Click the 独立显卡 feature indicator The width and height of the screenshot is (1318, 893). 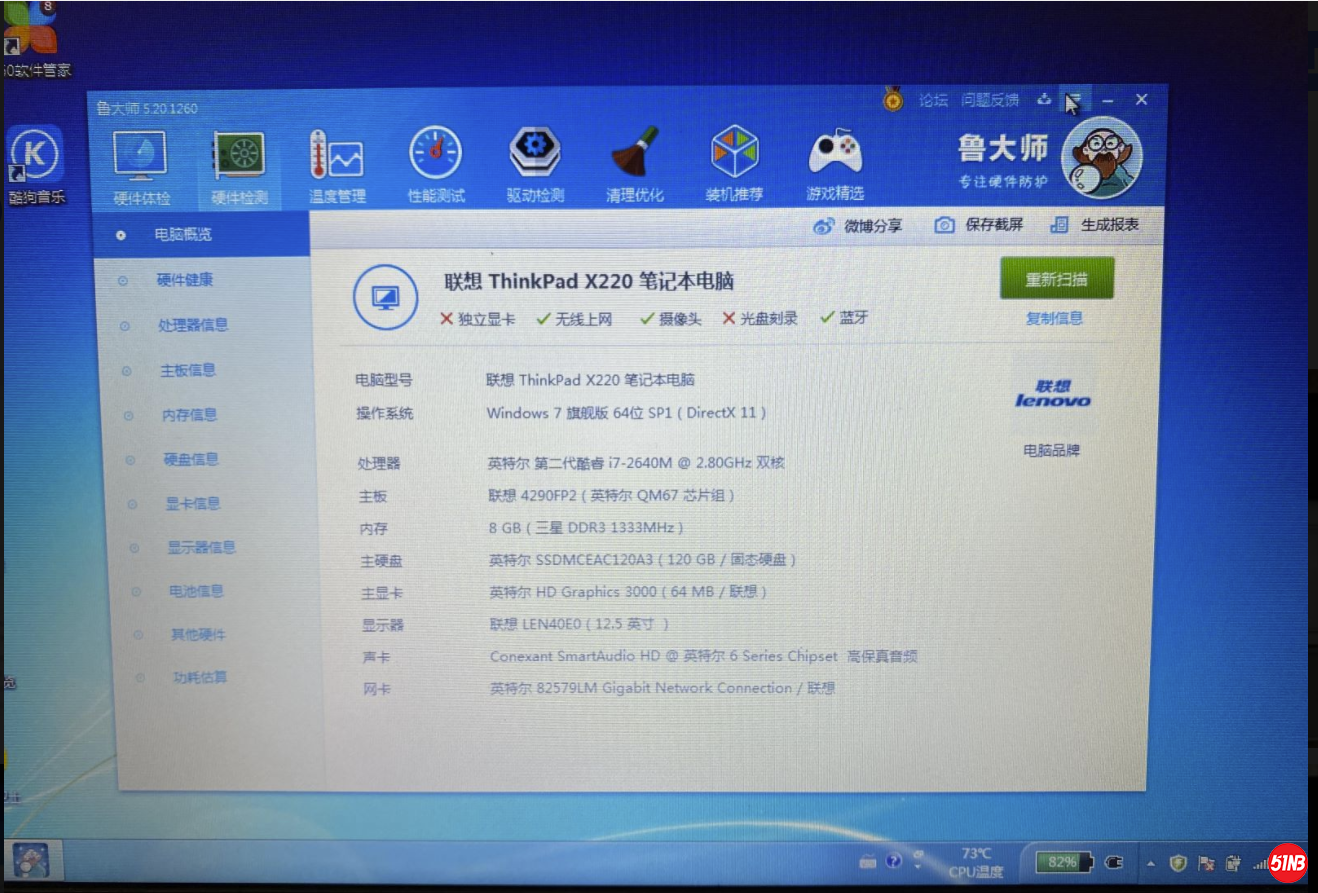pos(478,319)
